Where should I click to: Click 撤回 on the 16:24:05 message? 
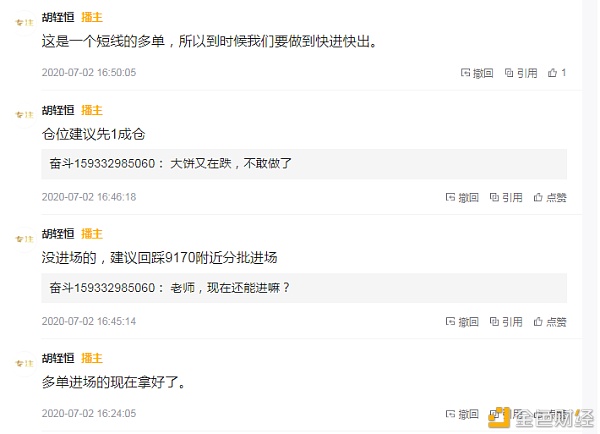click(x=462, y=414)
